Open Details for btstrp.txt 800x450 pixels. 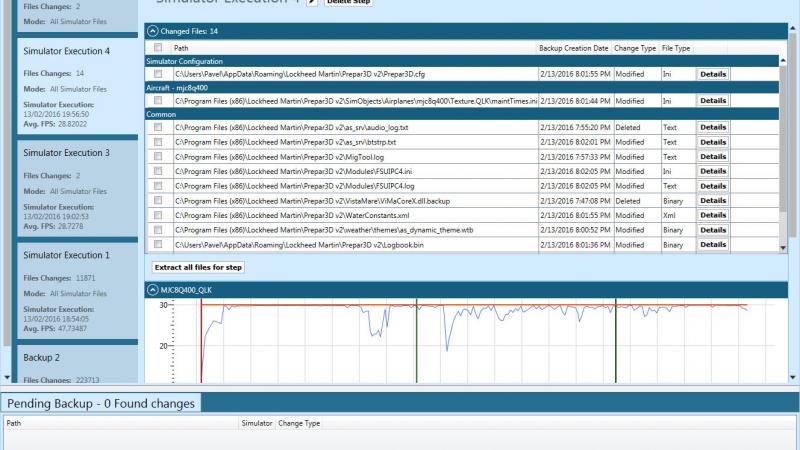pos(713,142)
